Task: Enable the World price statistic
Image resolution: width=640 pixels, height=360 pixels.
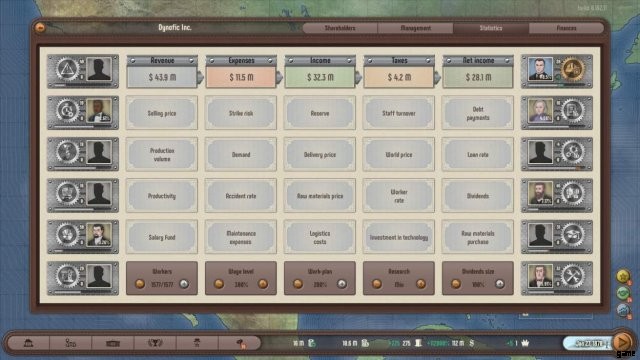Action: (399, 154)
